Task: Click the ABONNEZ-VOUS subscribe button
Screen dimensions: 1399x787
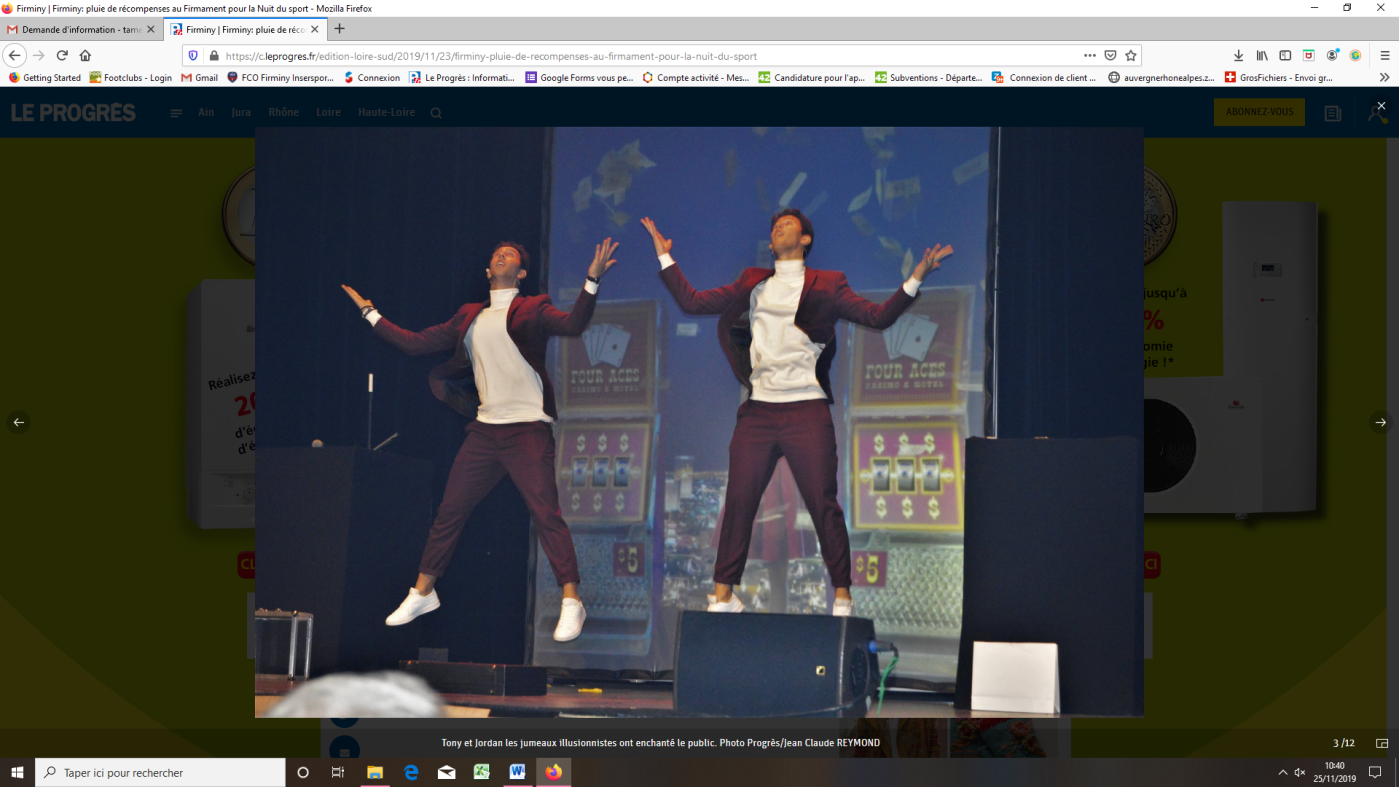Action: 1259,112
